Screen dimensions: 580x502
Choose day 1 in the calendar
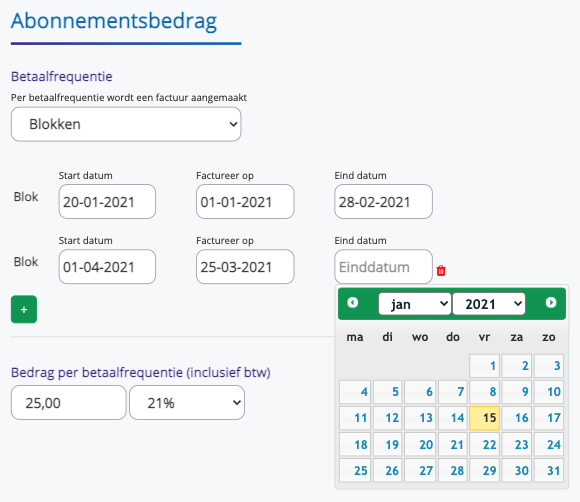[x=484, y=366]
